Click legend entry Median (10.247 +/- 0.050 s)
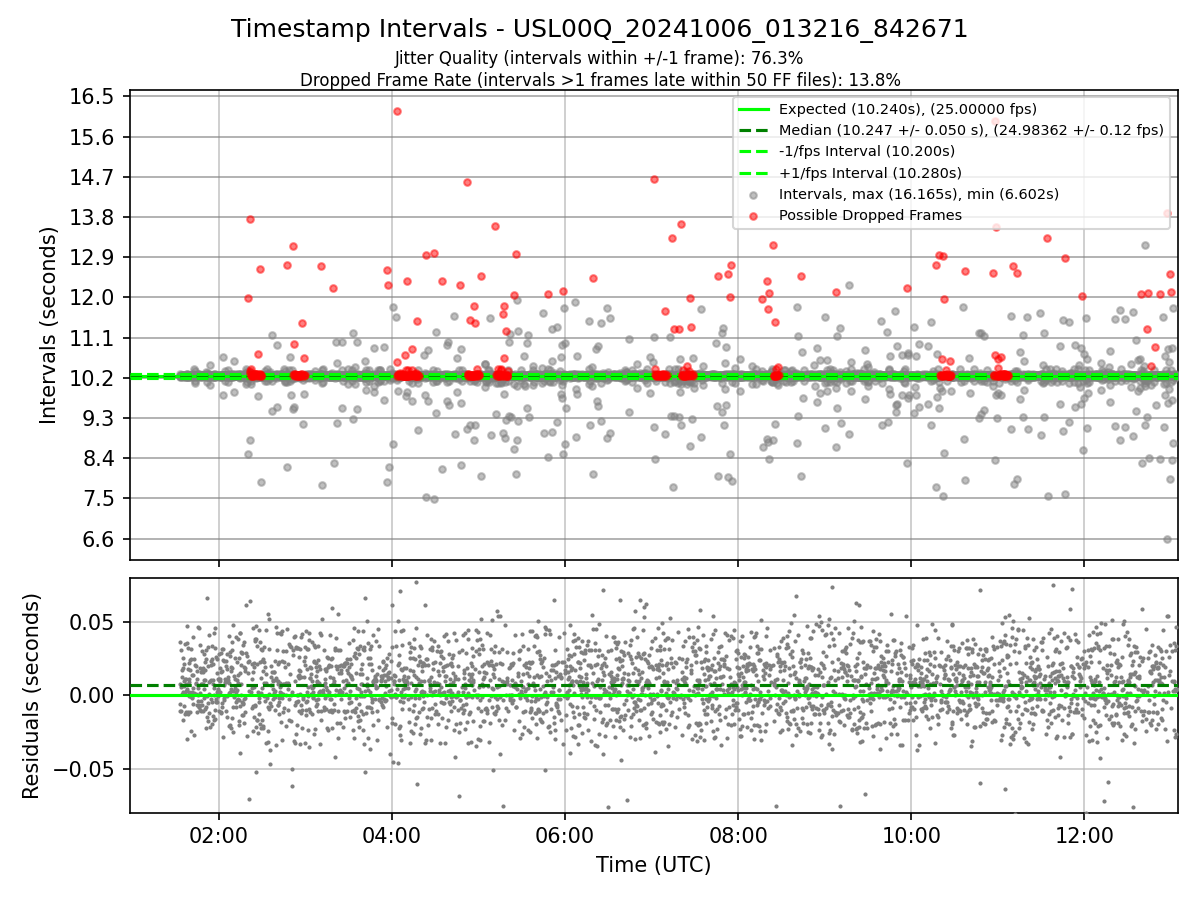 (971, 130)
